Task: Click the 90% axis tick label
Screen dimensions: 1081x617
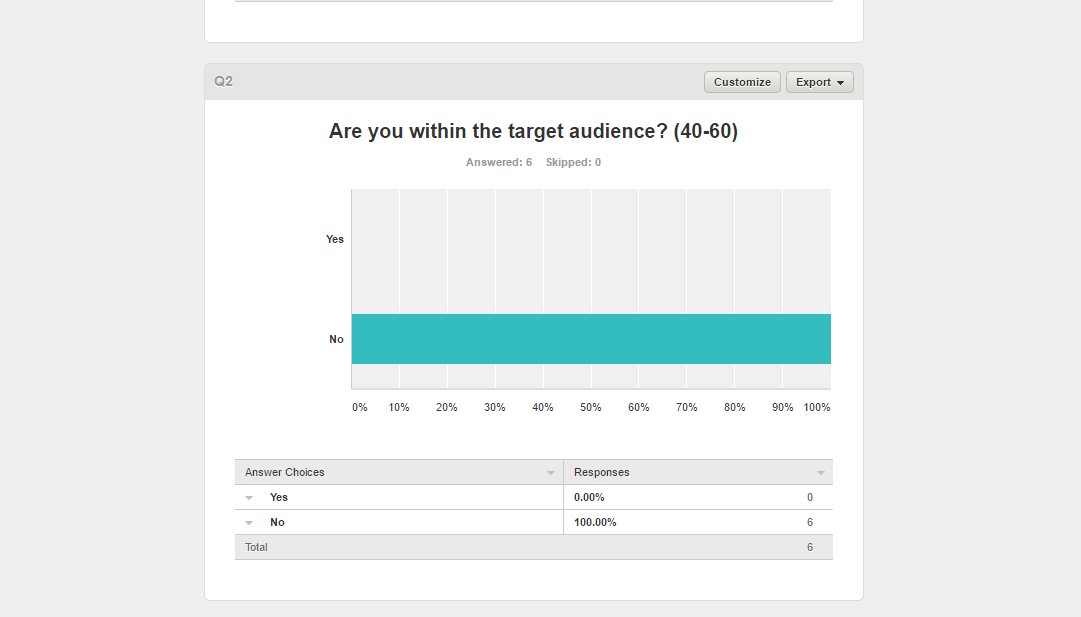Action: click(782, 407)
